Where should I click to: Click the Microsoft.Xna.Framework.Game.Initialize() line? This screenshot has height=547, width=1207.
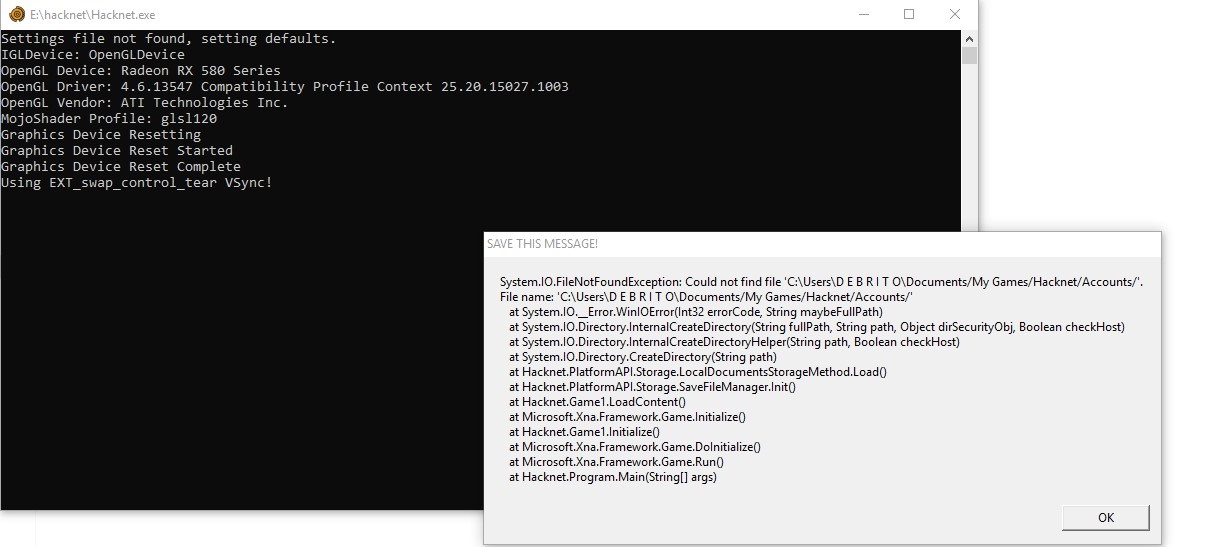coord(628,417)
